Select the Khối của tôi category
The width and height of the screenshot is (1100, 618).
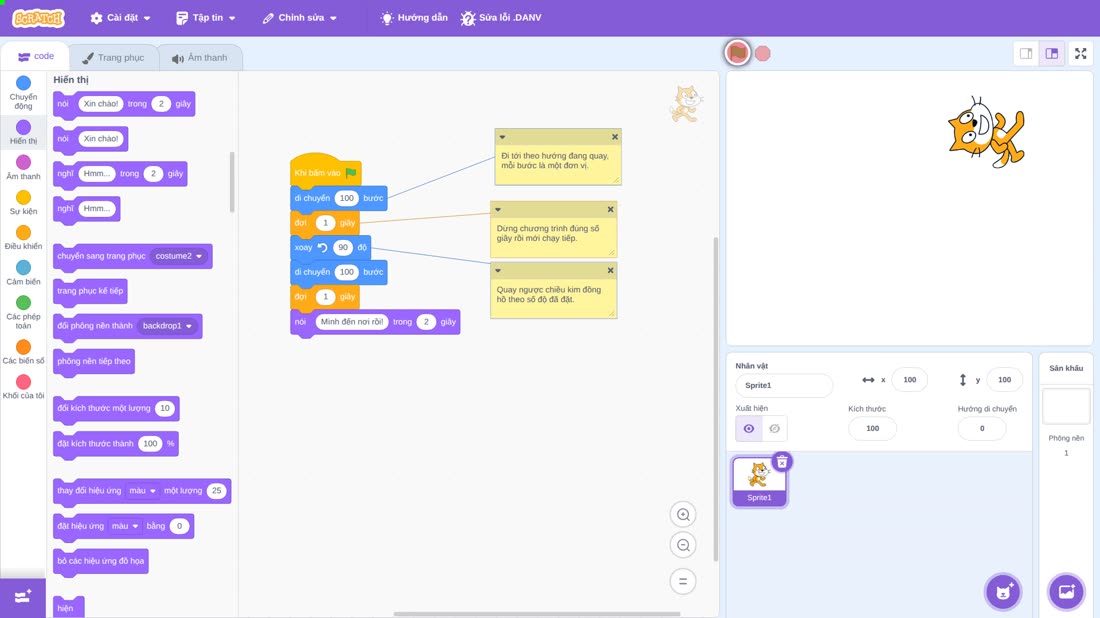(23, 388)
